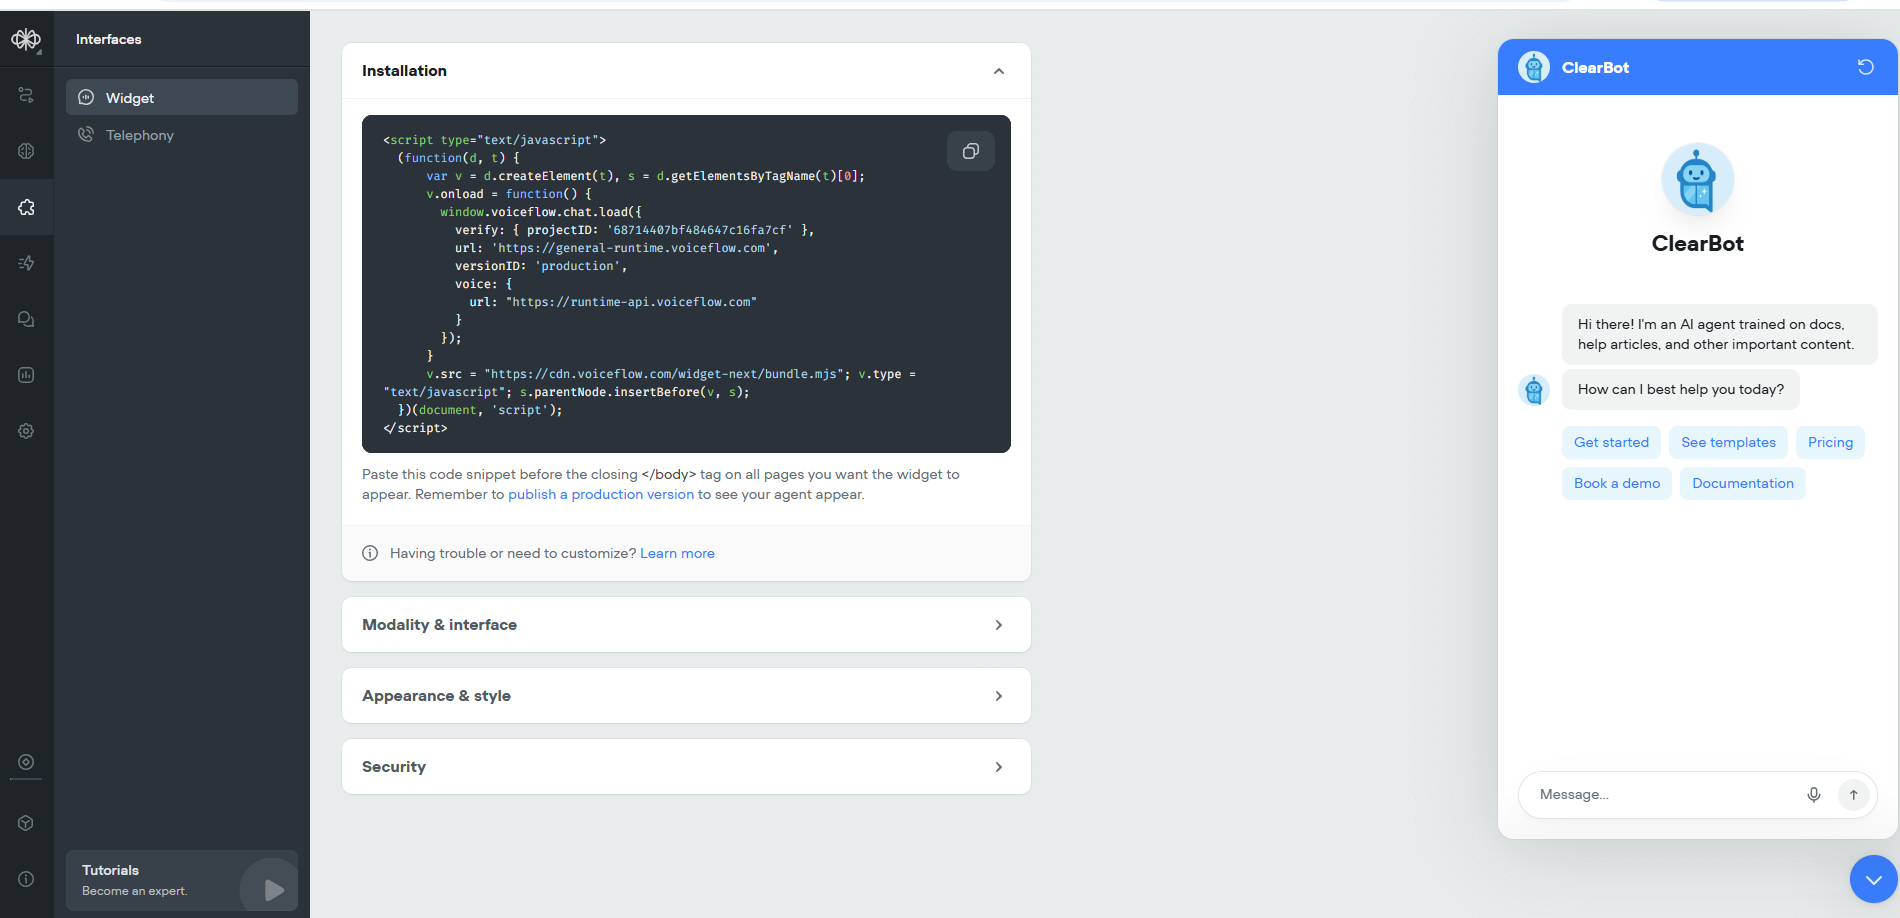Screen dimensions: 1900x918
Task: Click the 'How can I best help you today?' message
Action: (x=1681, y=389)
